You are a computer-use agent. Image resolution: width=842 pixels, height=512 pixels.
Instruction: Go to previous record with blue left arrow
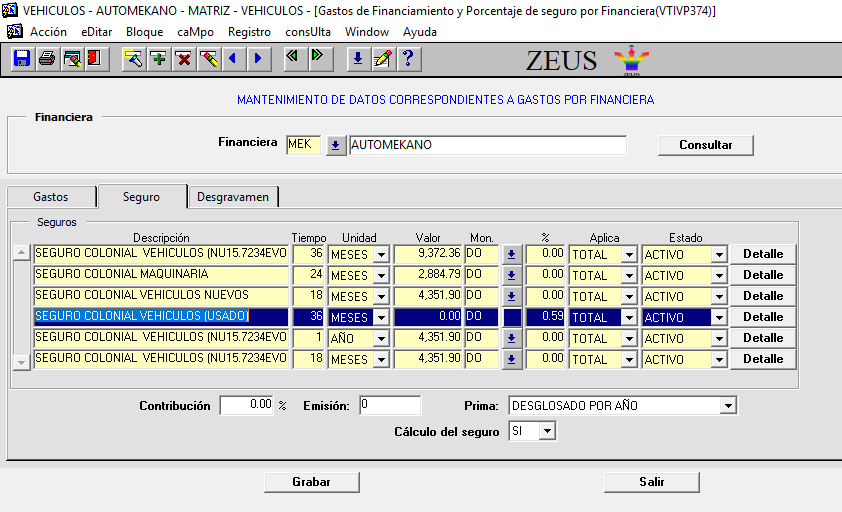(x=233, y=59)
